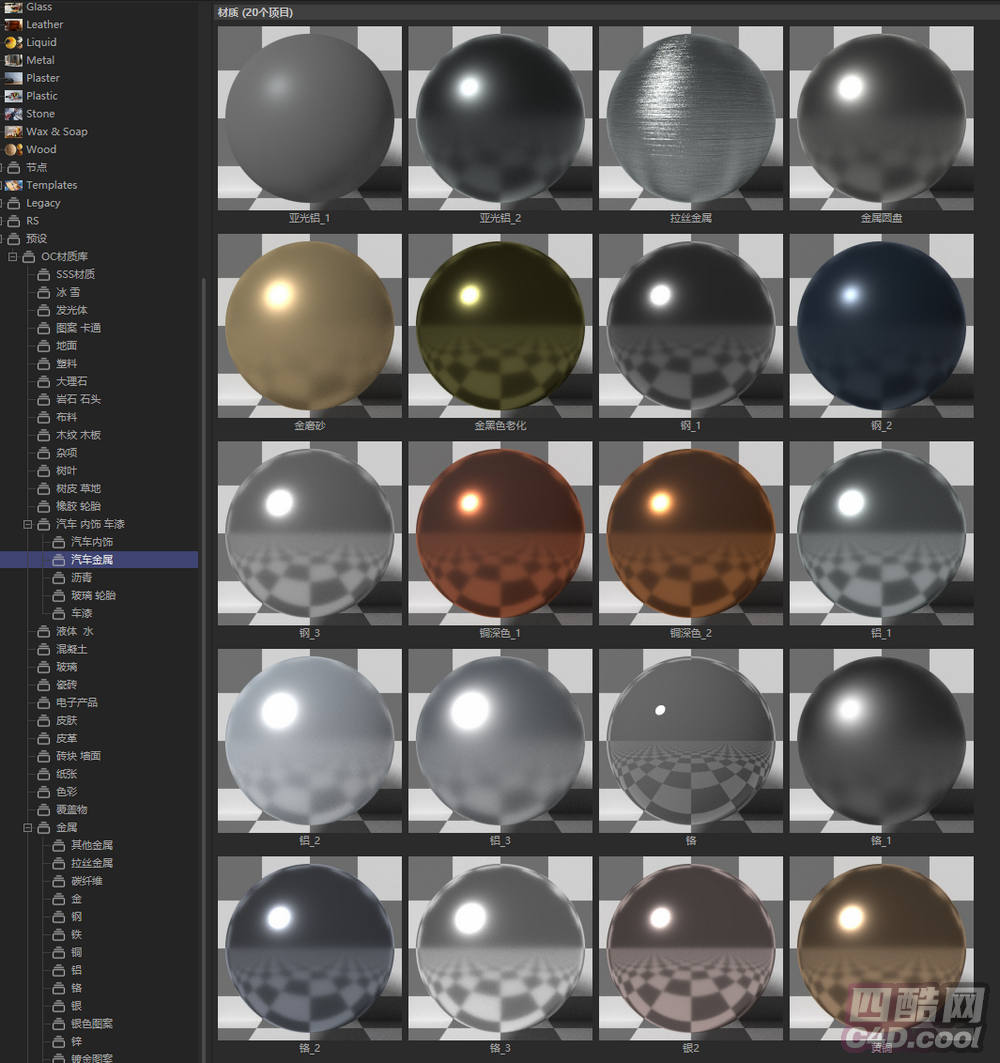1000x1063 pixels.
Task: Select the 拉丝金属 material thumbnail
Action: click(691, 116)
